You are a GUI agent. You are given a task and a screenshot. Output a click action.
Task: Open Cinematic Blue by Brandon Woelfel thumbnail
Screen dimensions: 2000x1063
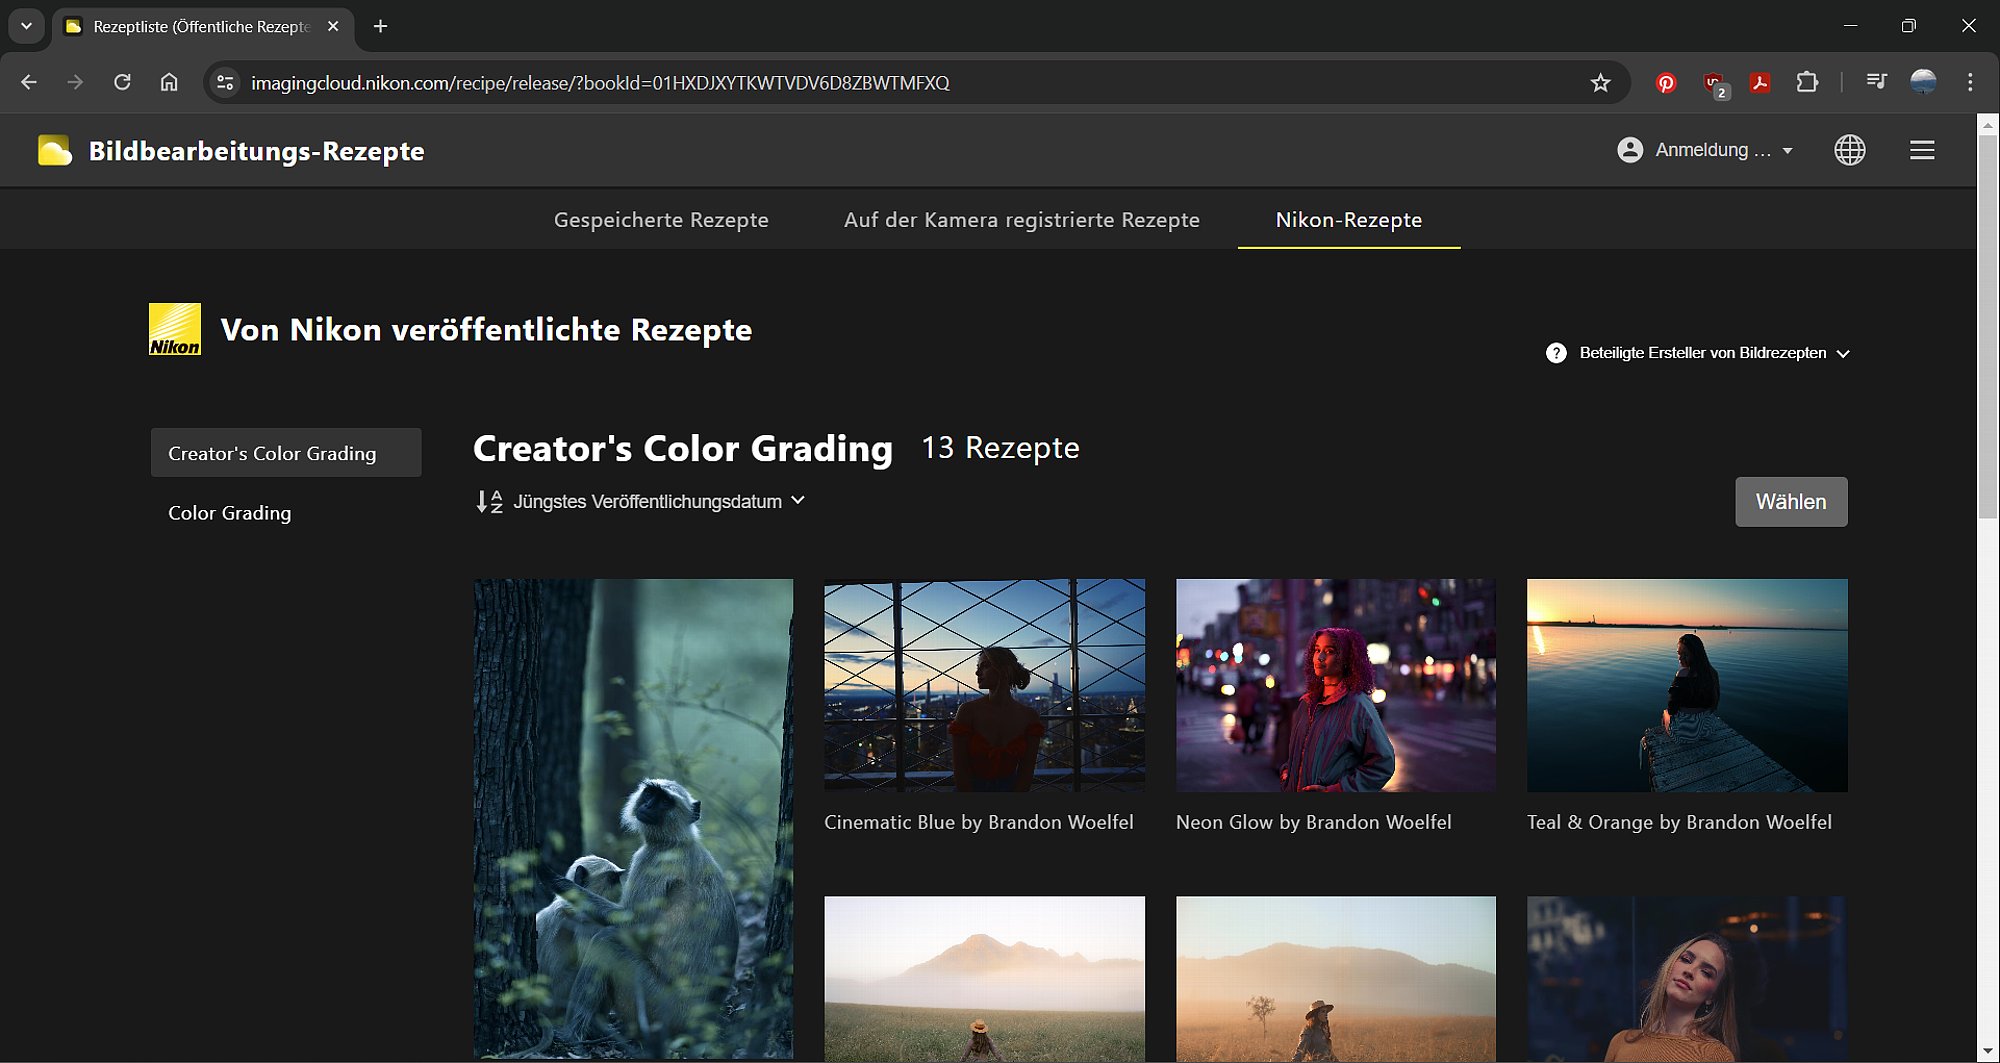pyautogui.click(x=984, y=685)
